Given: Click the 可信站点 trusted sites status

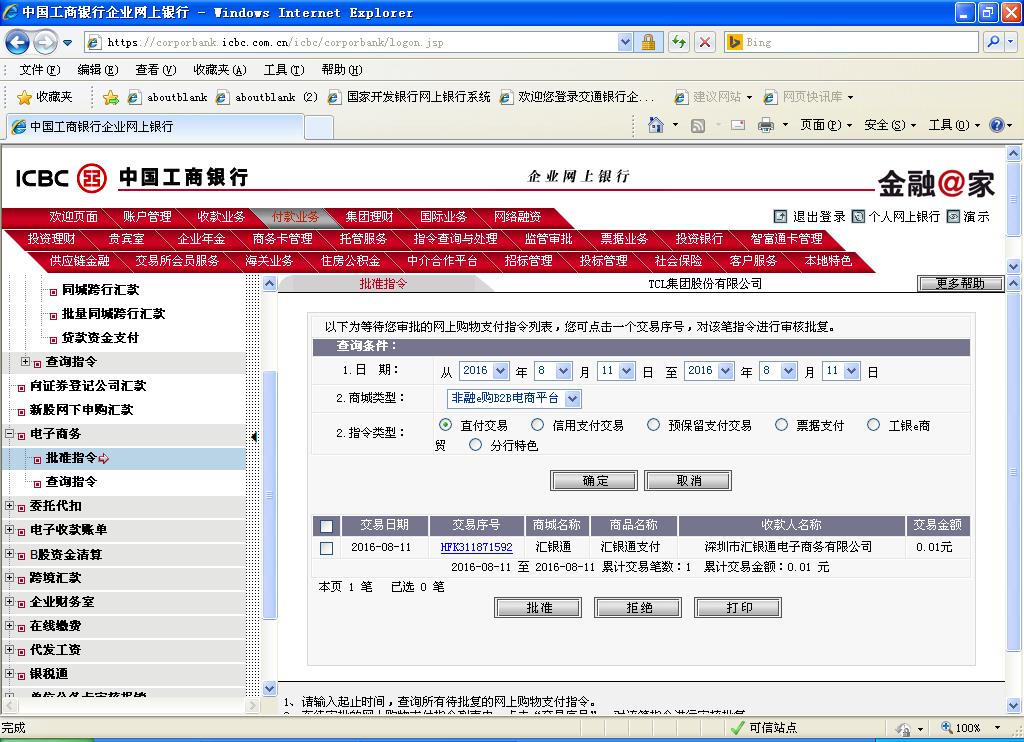Looking at the screenshot, I should 763,728.
